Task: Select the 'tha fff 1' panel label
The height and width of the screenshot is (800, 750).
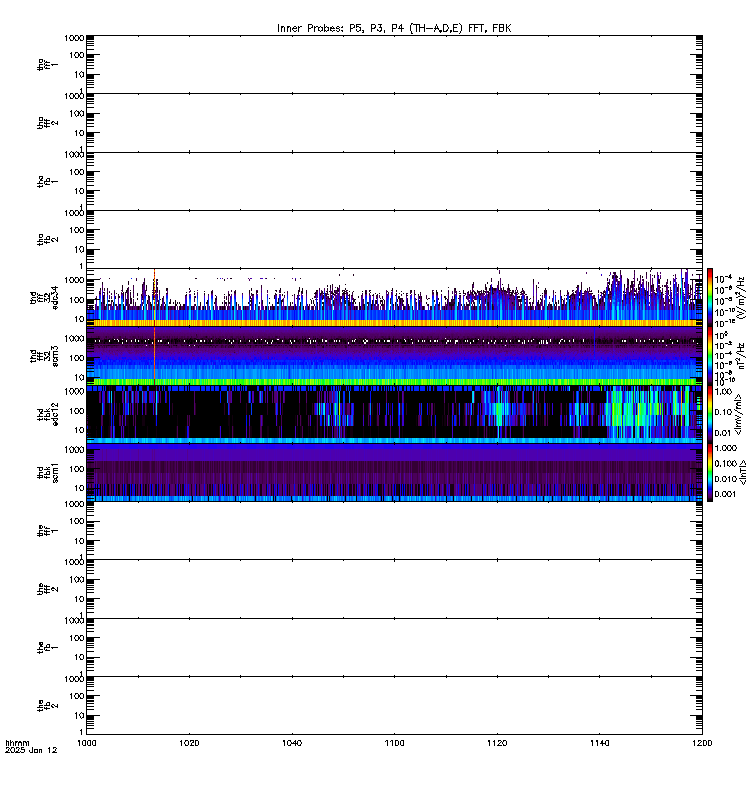Action: (47, 65)
